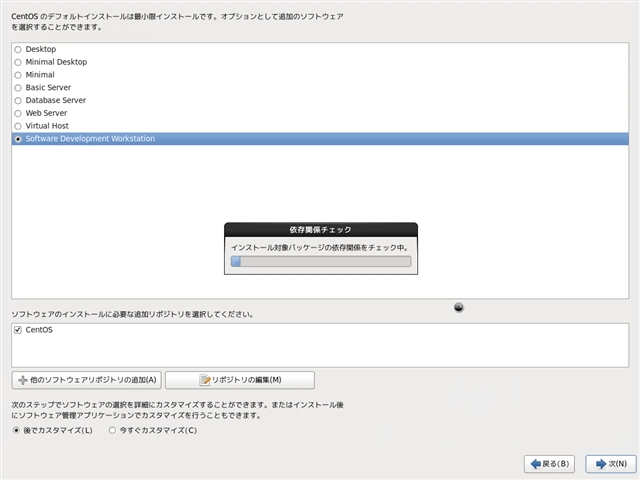
Task: Select the Desktop radio button
Action: pos(18,49)
